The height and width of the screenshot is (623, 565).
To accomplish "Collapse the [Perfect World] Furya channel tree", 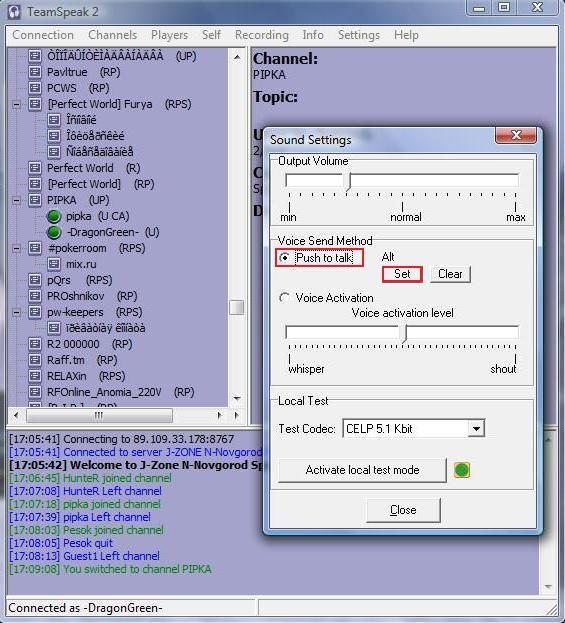I will pyautogui.click(x=16, y=104).
